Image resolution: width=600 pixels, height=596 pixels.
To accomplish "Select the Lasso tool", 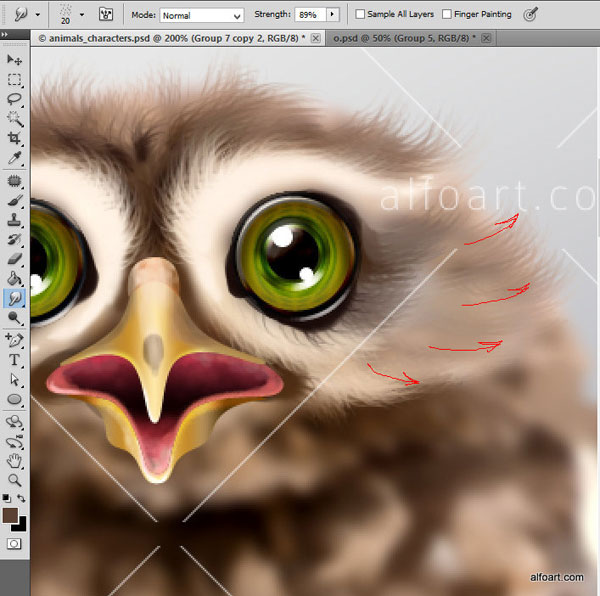I will (15, 99).
